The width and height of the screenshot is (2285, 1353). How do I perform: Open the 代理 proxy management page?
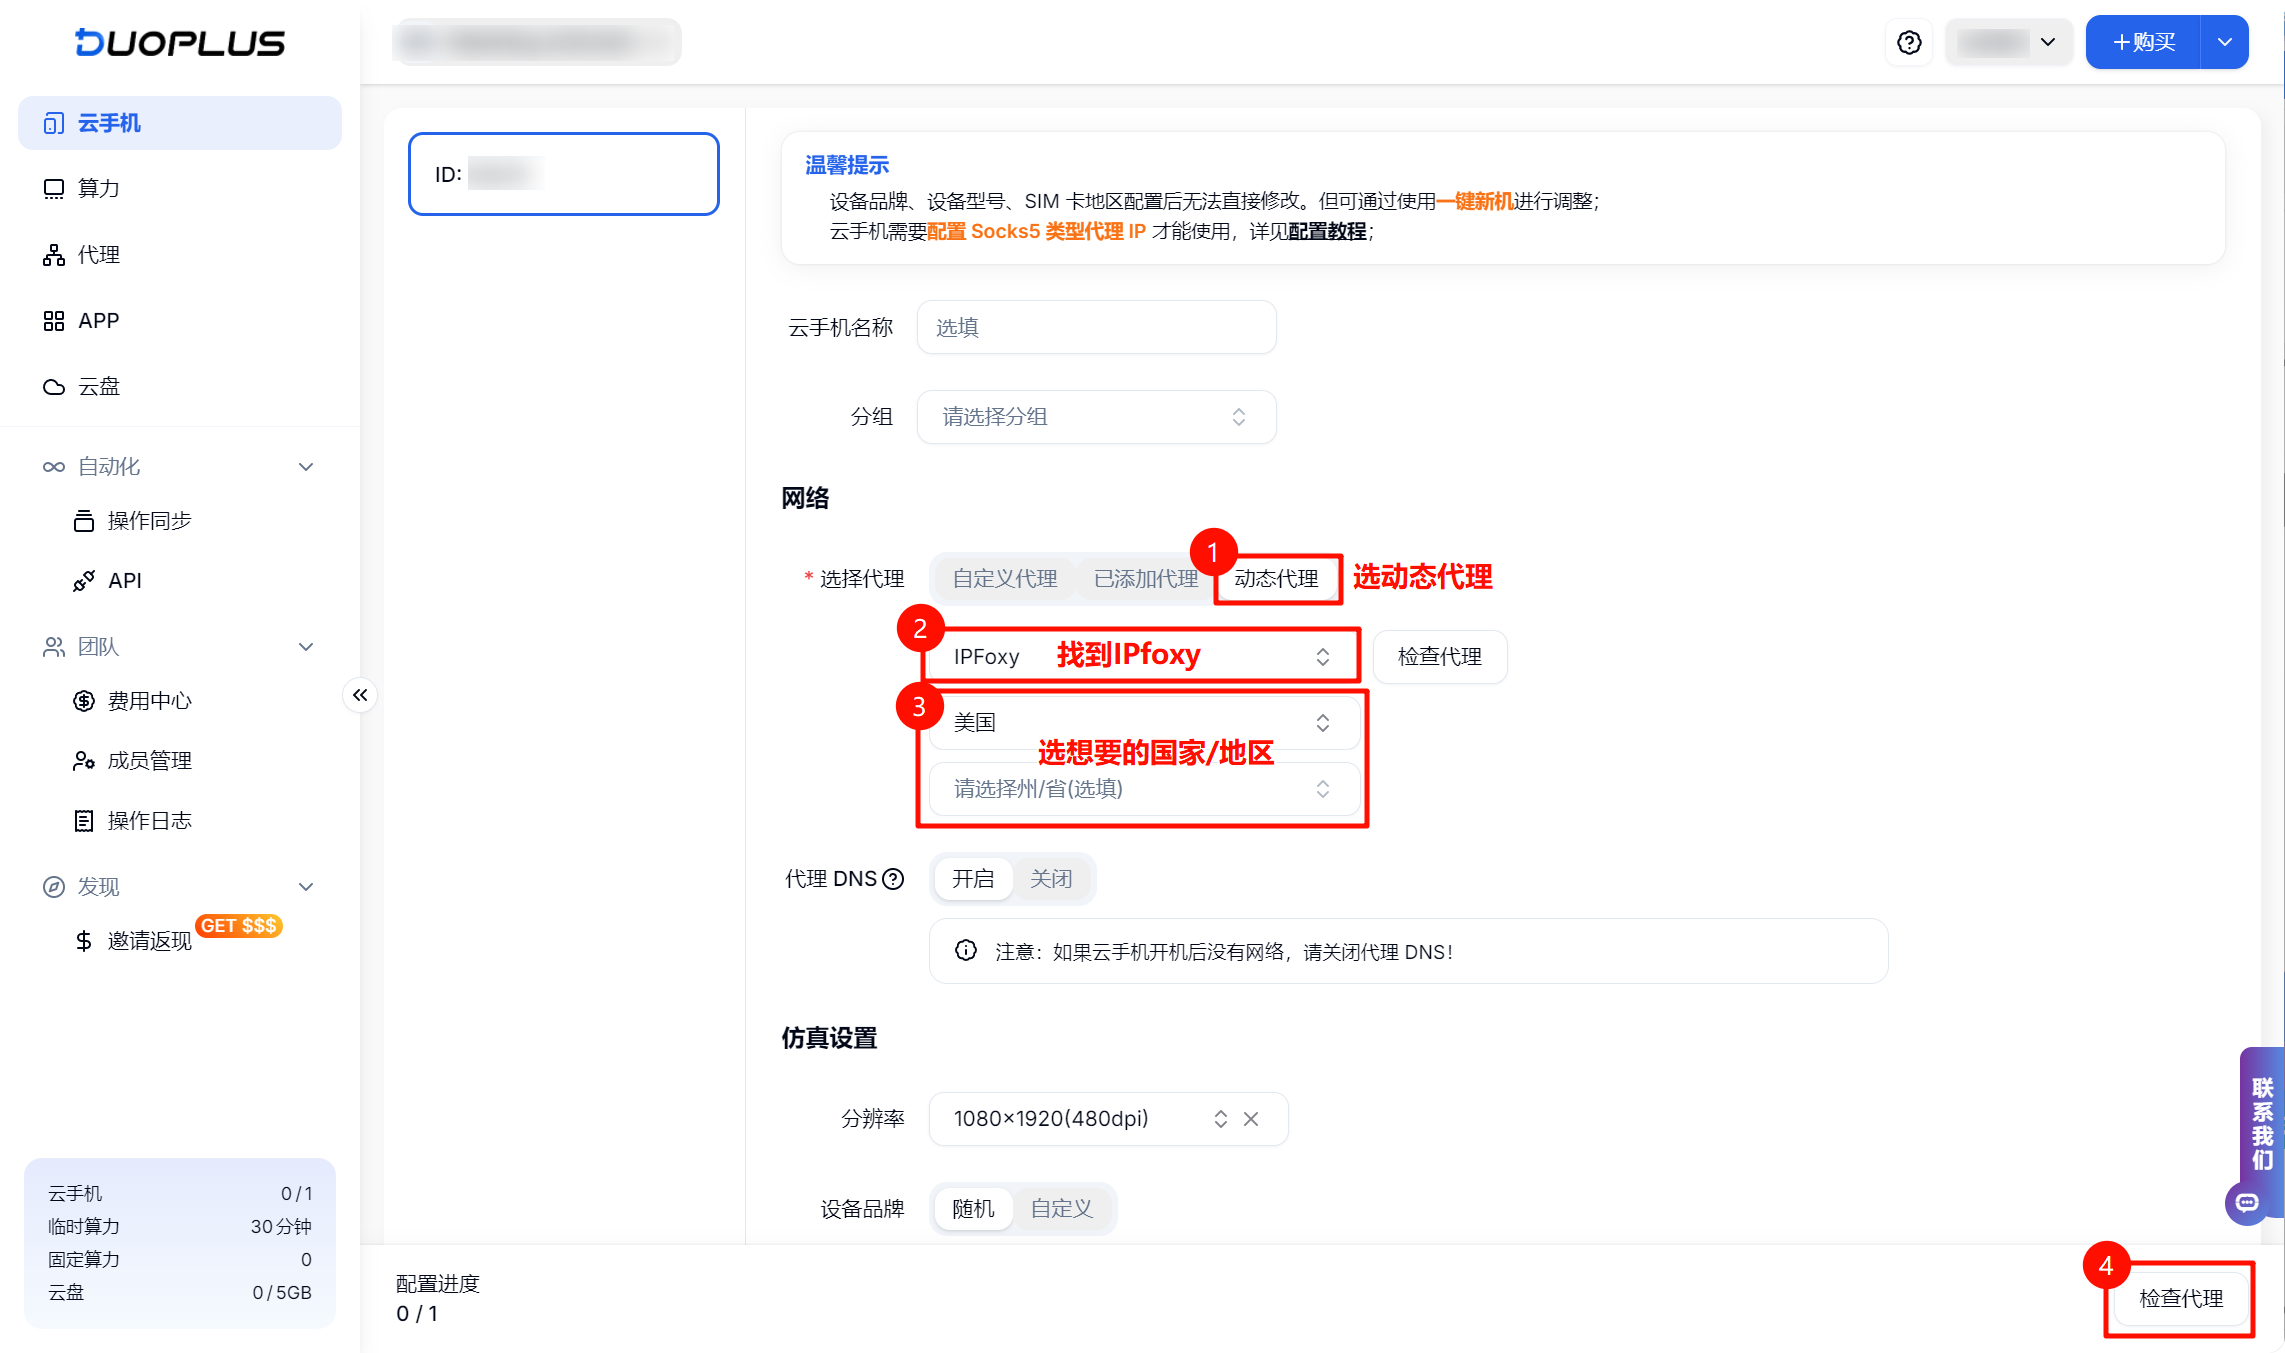[x=98, y=254]
